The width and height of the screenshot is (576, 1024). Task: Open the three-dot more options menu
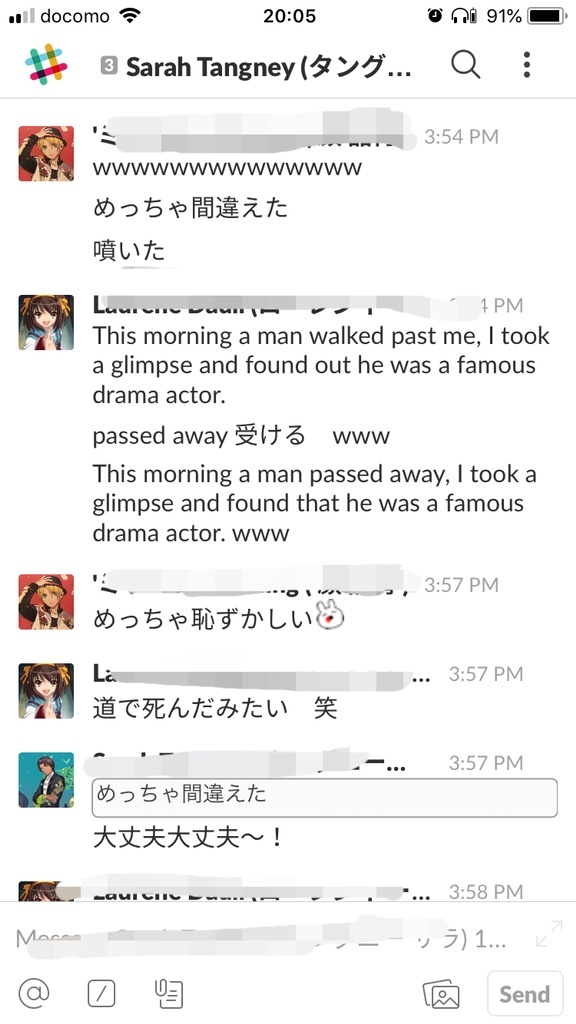pyautogui.click(x=526, y=65)
